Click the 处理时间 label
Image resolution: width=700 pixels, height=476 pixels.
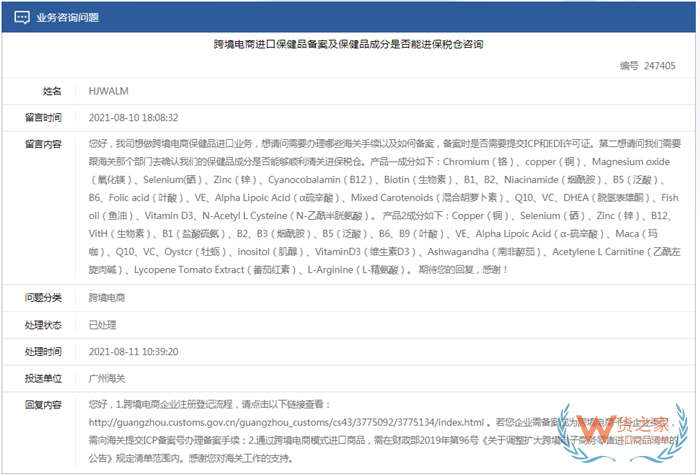pos(43,351)
